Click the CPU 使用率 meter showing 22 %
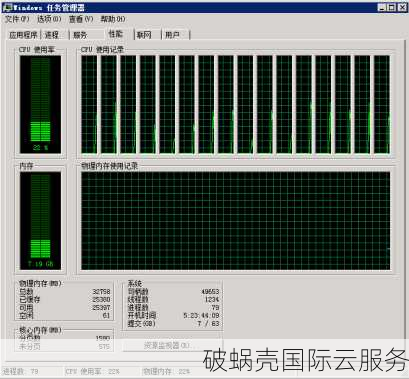 pyautogui.click(x=40, y=104)
